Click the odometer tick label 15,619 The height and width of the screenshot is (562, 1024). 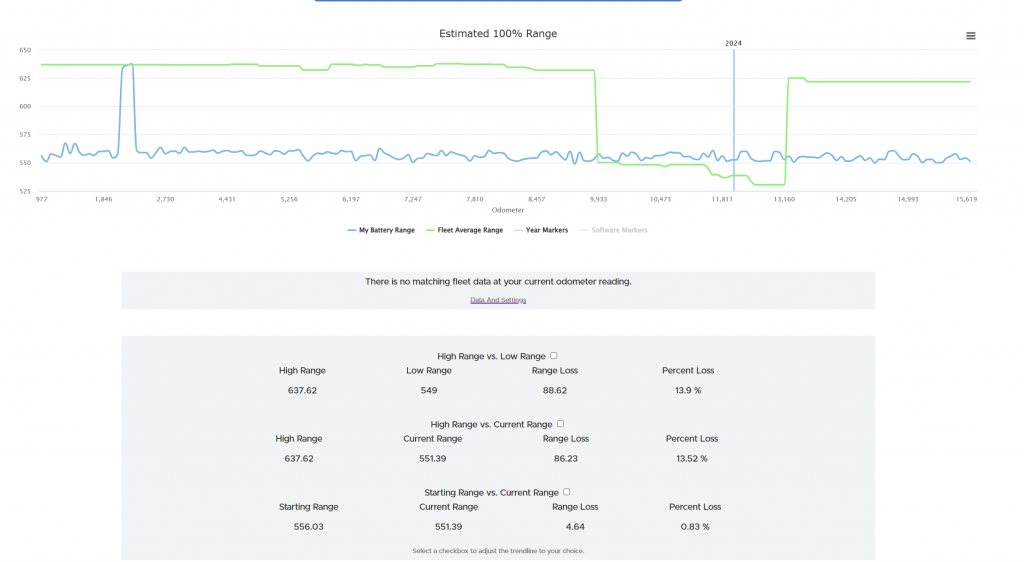pyautogui.click(x=967, y=199)
